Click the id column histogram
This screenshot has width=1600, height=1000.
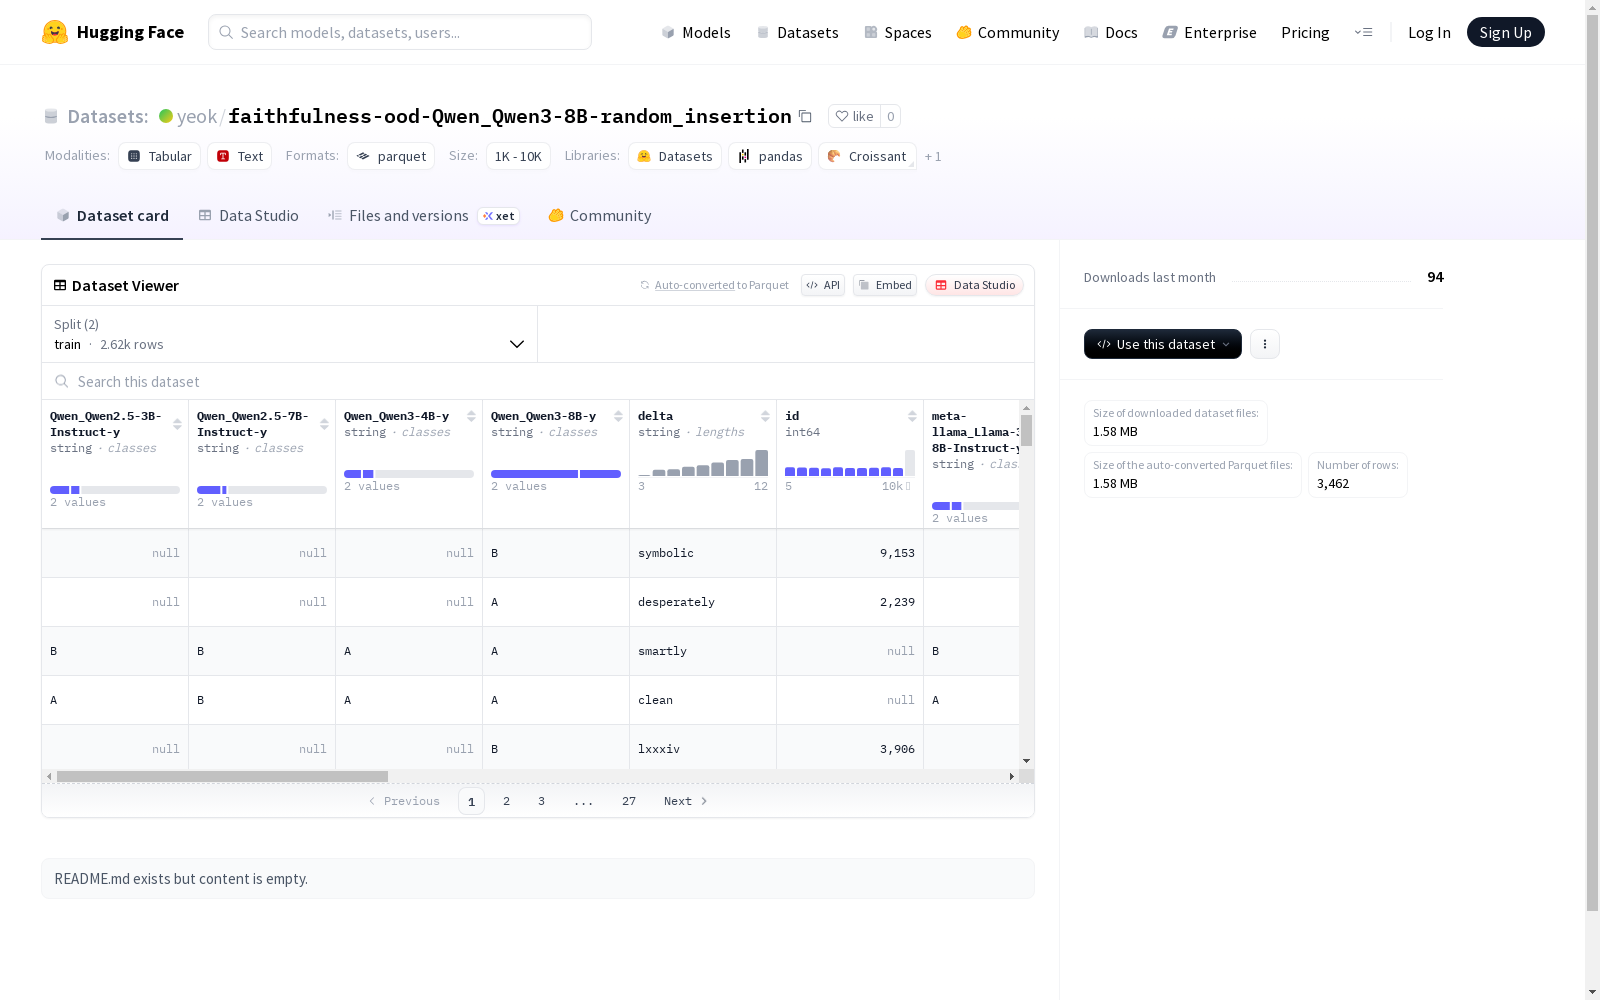tap(850, 463)
